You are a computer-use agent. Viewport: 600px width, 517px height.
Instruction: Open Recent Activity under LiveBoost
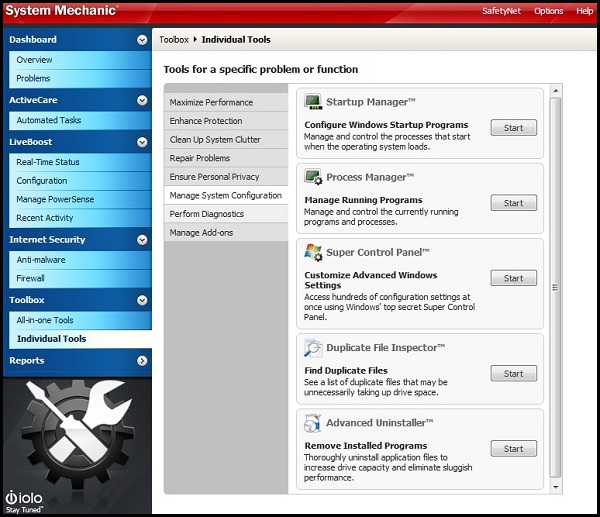(x=80, y=218)
